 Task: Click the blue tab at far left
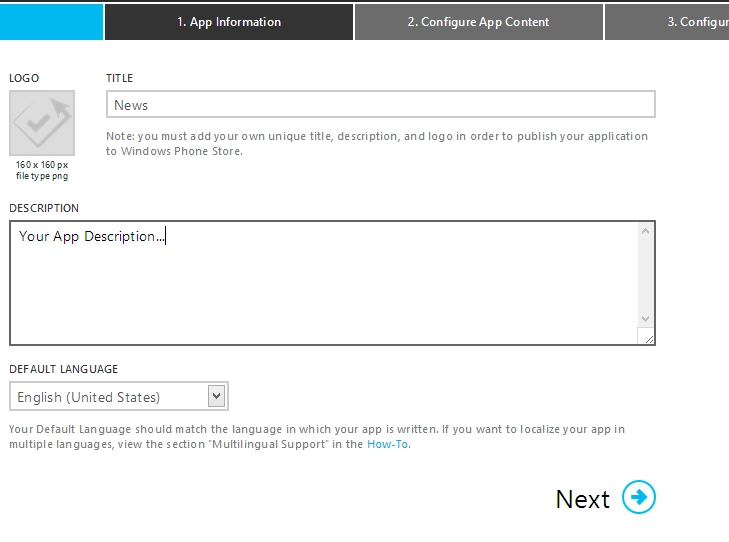tap(51, 22)
